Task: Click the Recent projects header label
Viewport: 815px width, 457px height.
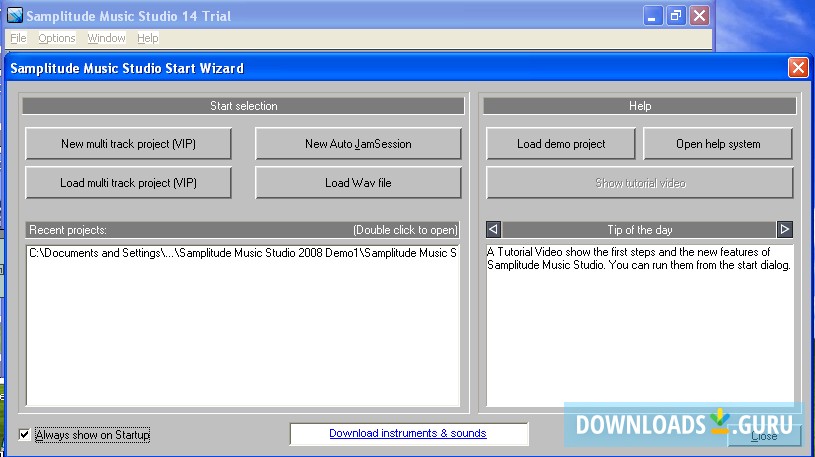Action: 68,230
